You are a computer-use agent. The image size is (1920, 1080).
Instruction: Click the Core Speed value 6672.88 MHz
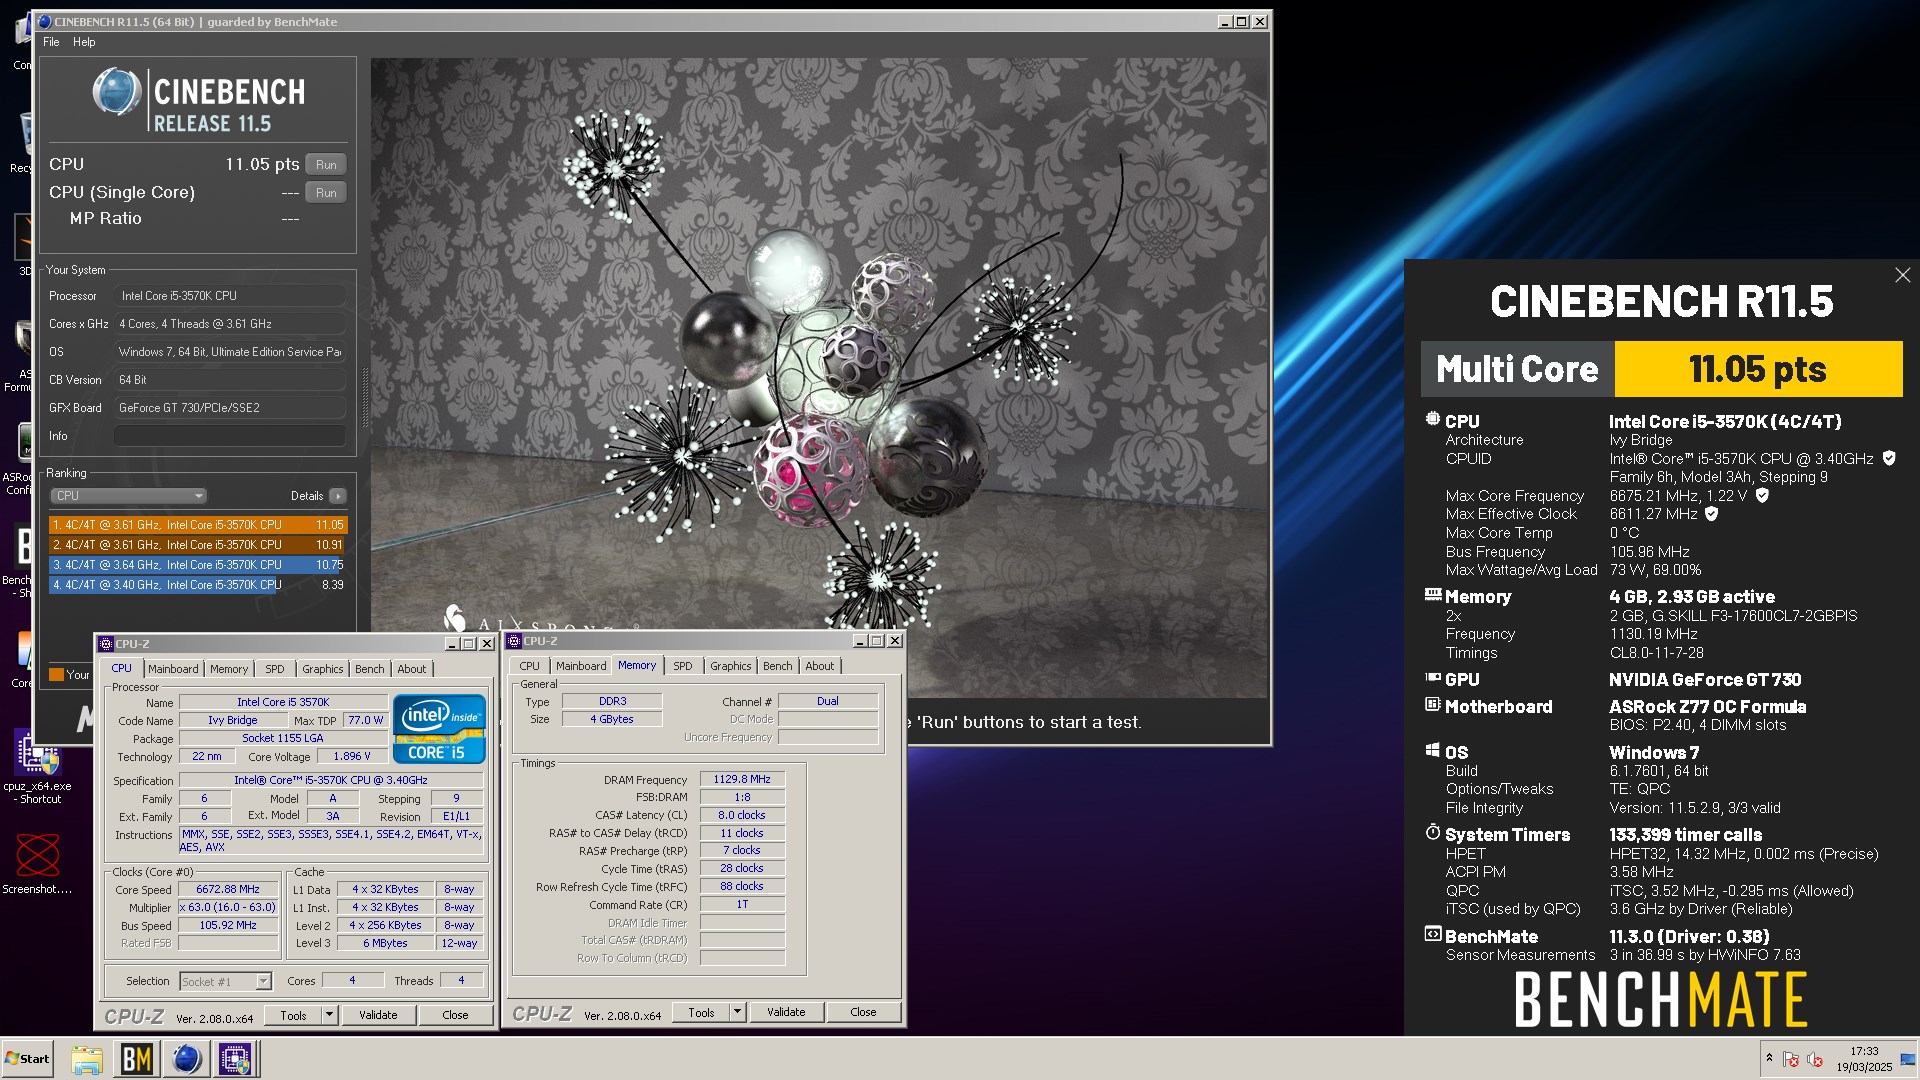pos(228,889)
